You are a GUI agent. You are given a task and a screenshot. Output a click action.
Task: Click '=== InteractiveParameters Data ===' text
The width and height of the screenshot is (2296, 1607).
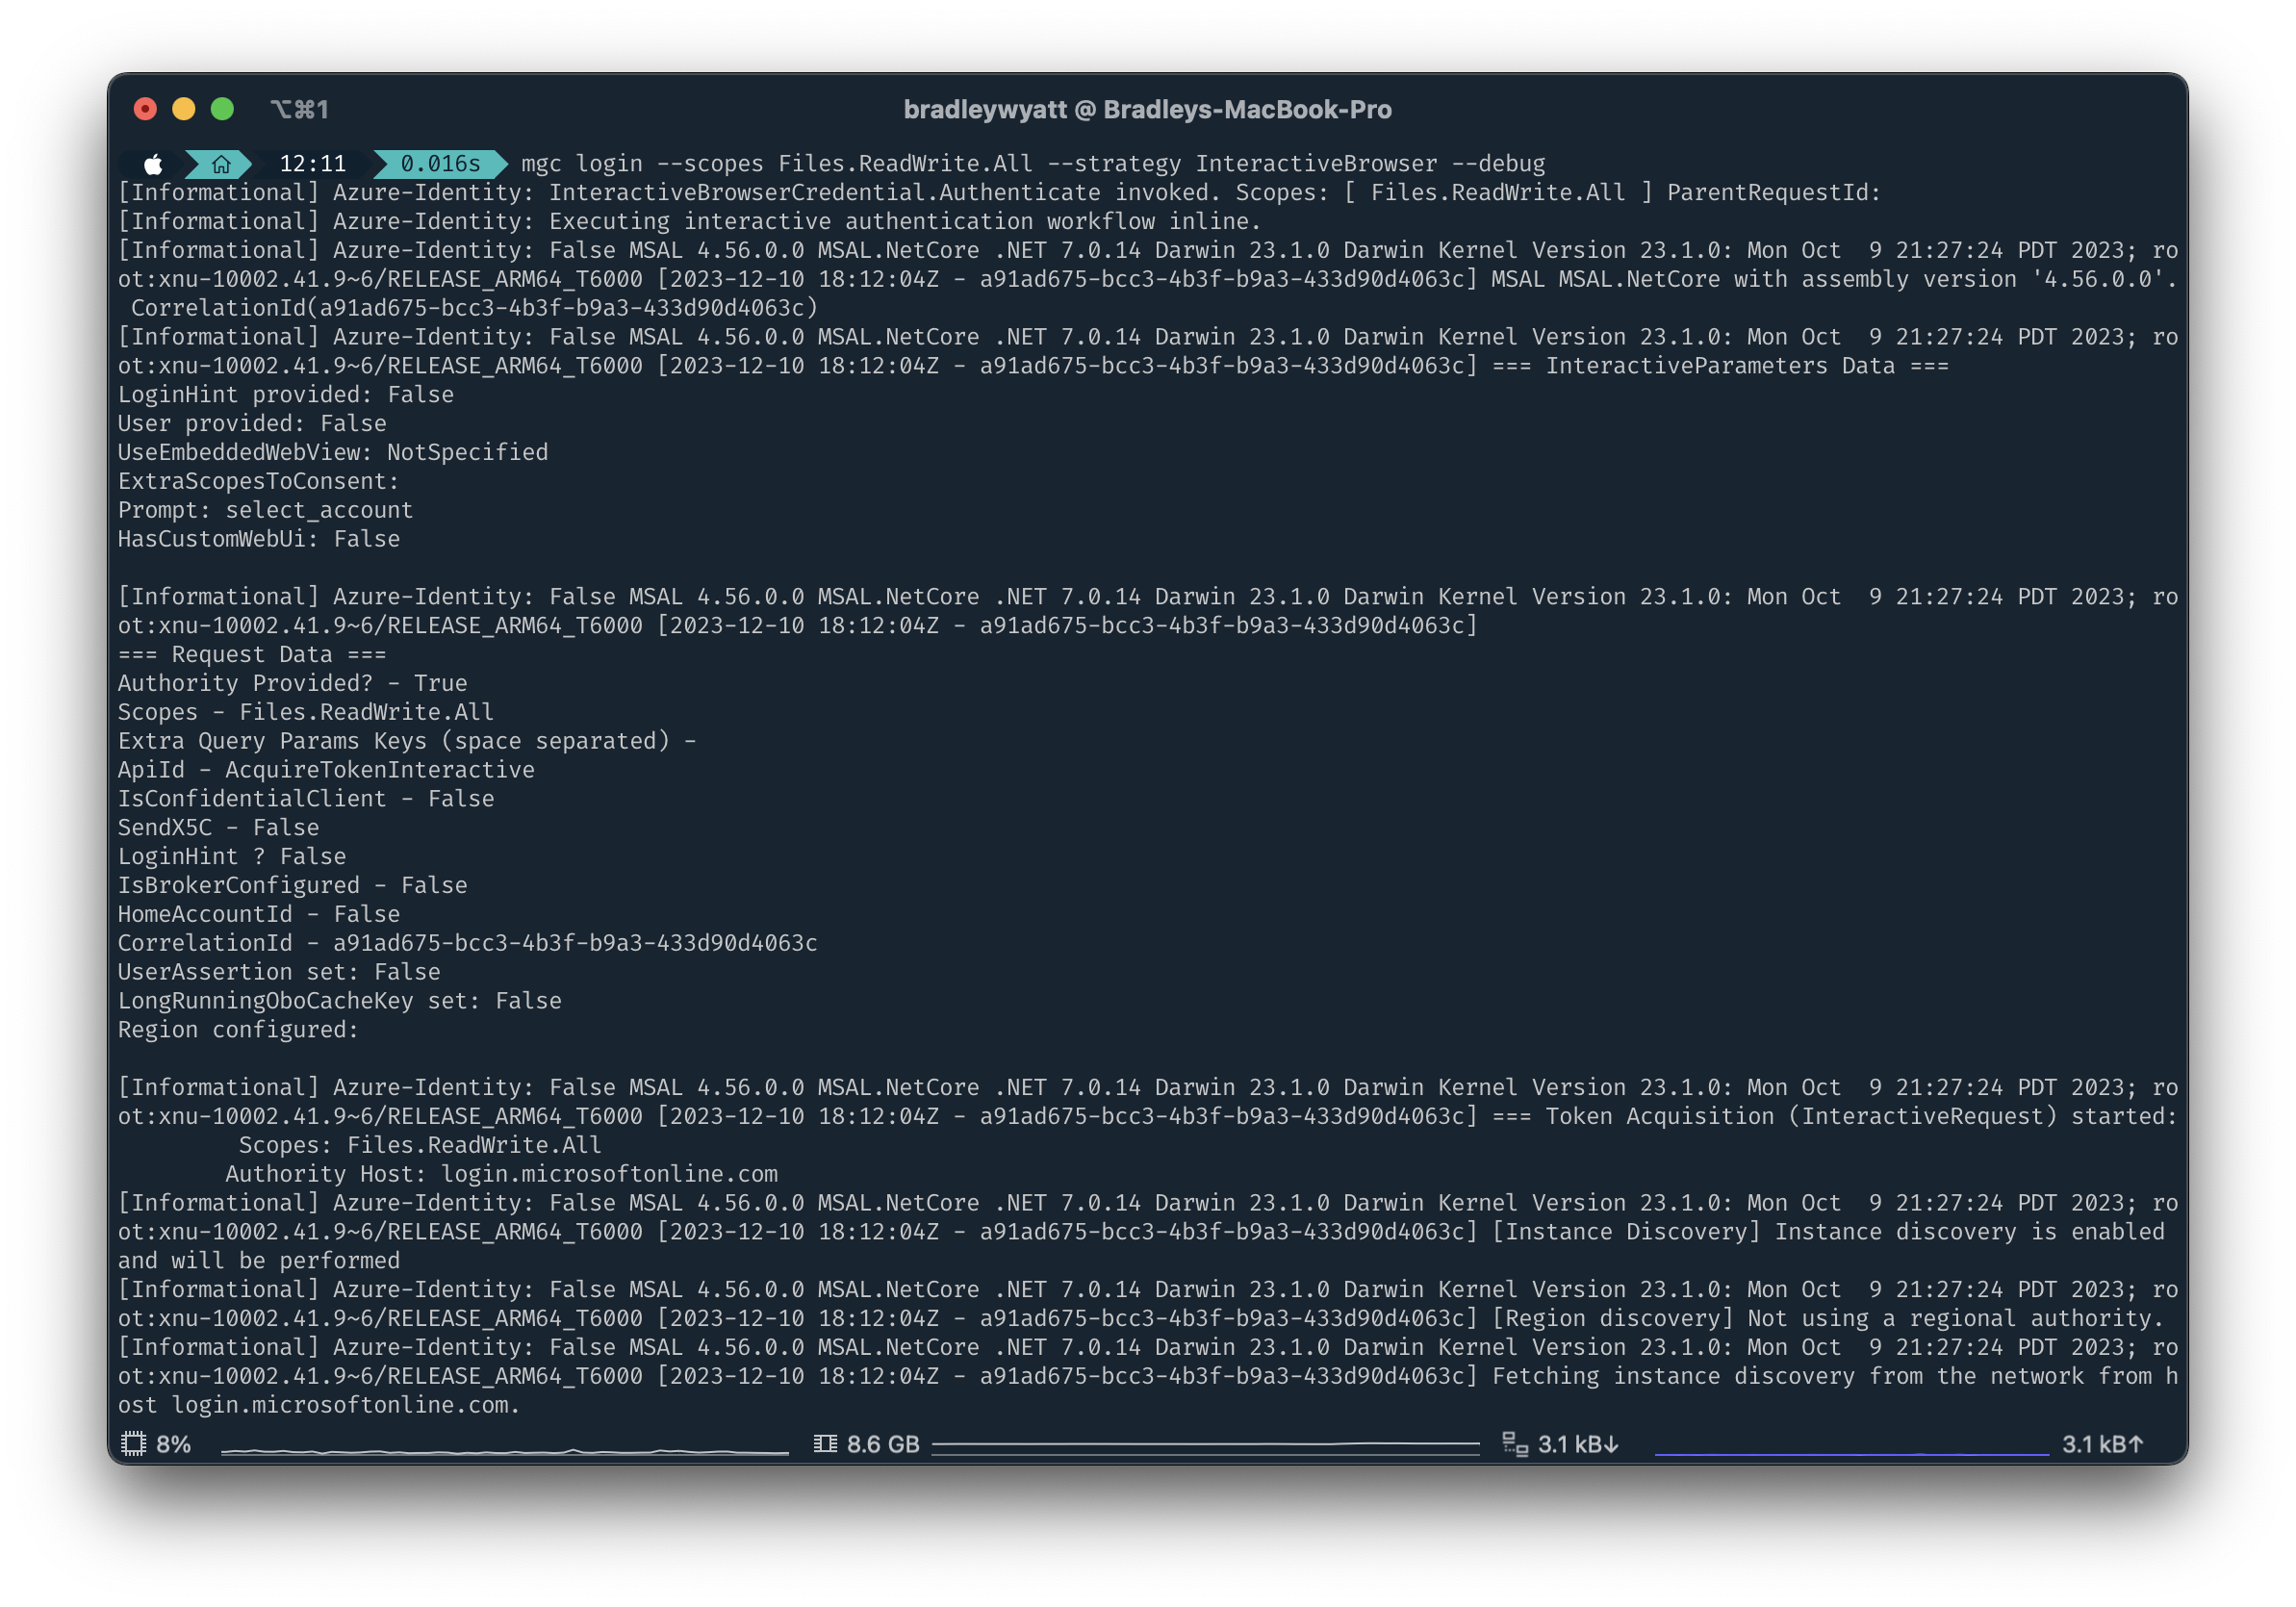1720,367
